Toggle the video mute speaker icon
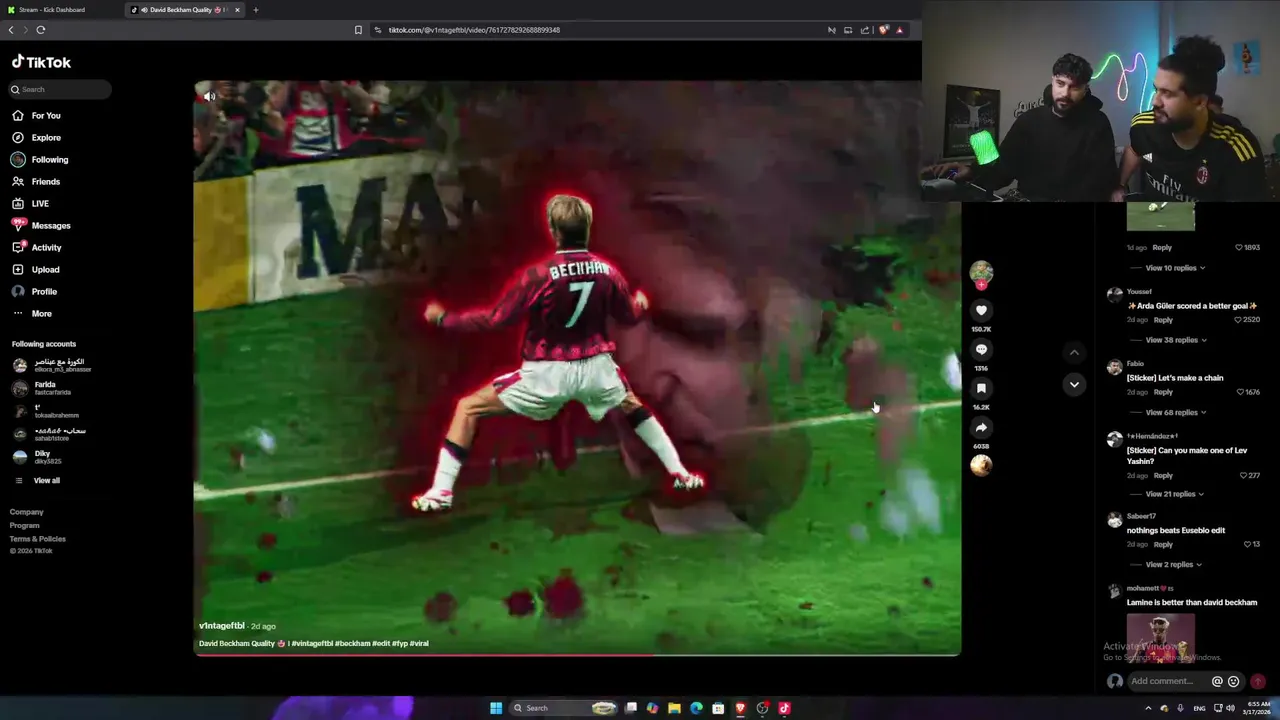 (x=209, y=97)
